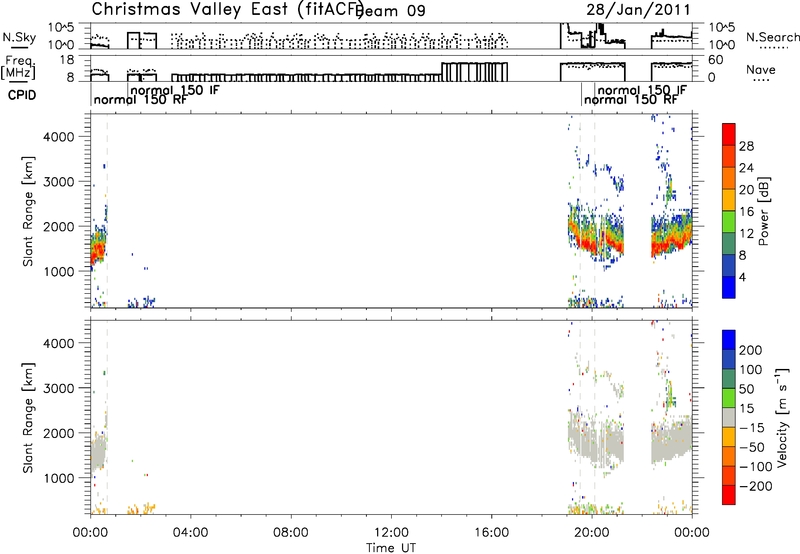Click the gray segment of velocity colorbar

pyautogui.click(x=729, y=418)
